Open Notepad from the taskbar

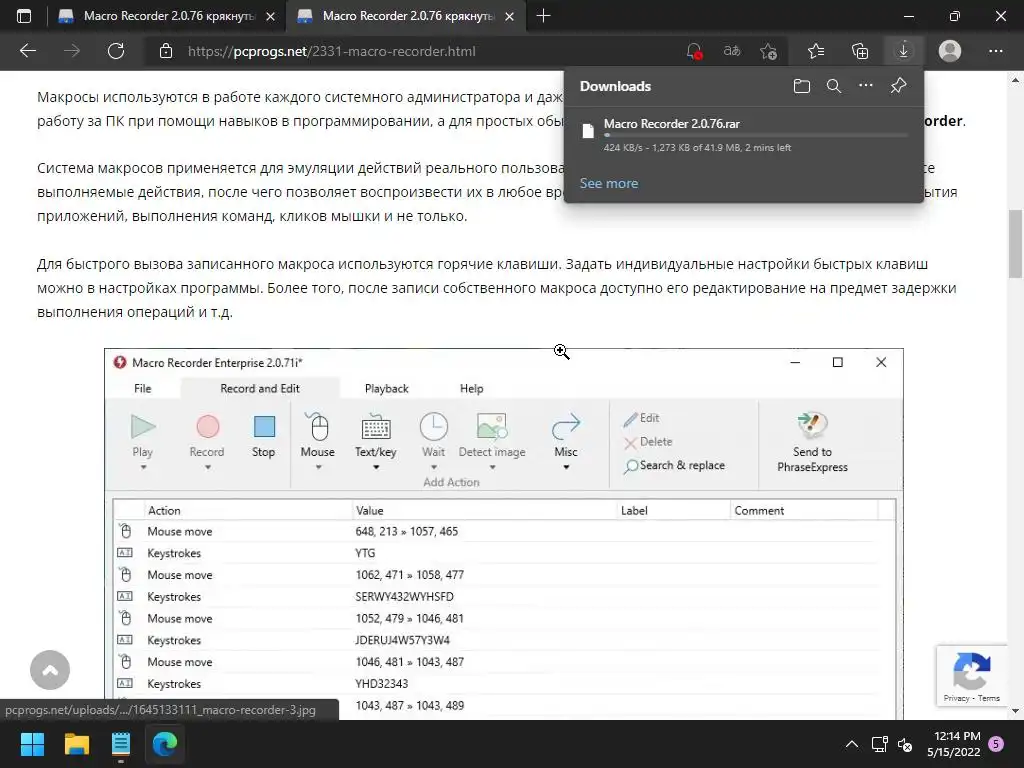(121, 744)
